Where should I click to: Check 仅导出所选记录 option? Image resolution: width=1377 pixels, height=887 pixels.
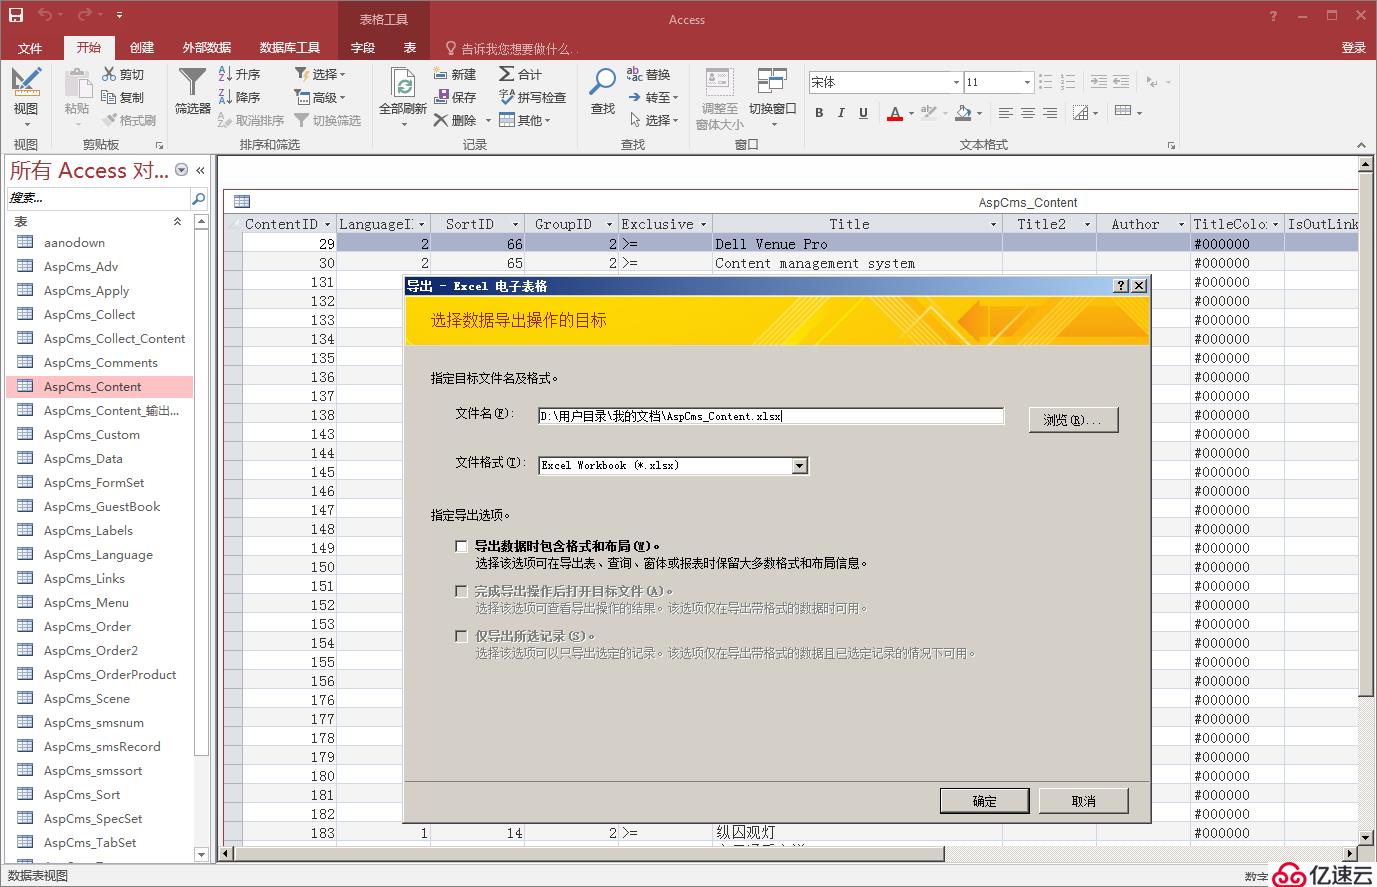coord(461,636)
